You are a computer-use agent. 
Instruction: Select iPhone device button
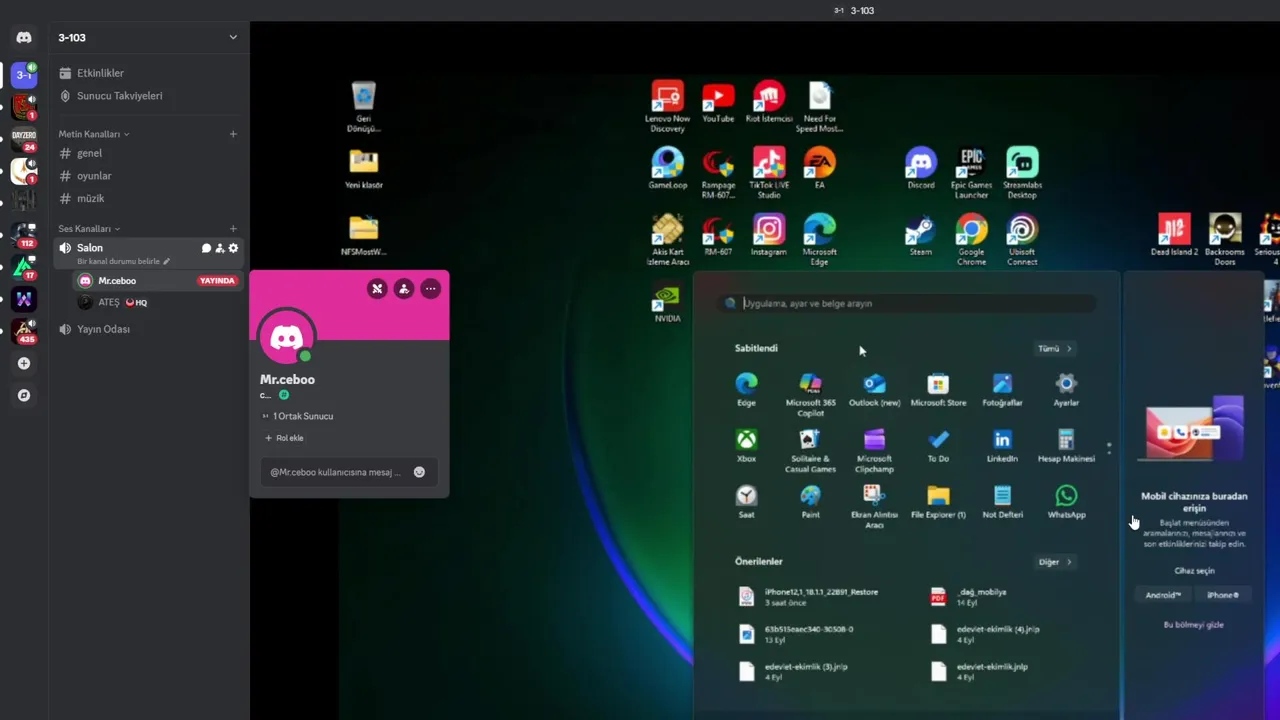1222,595
